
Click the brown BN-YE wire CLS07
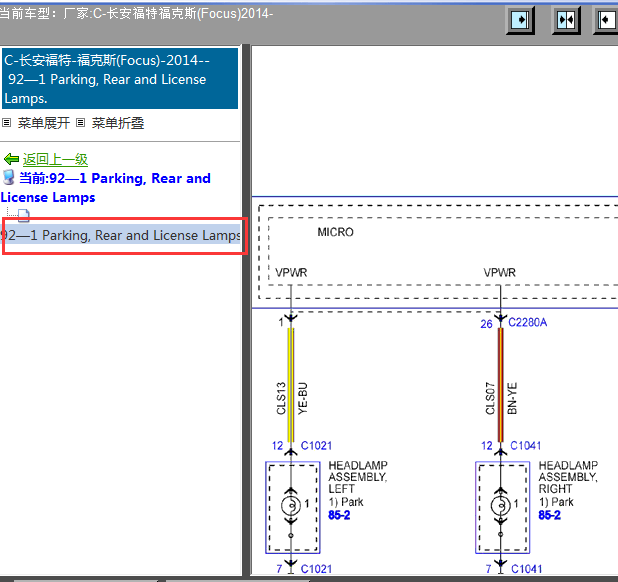pyautogui.click(x=501, y=385)
